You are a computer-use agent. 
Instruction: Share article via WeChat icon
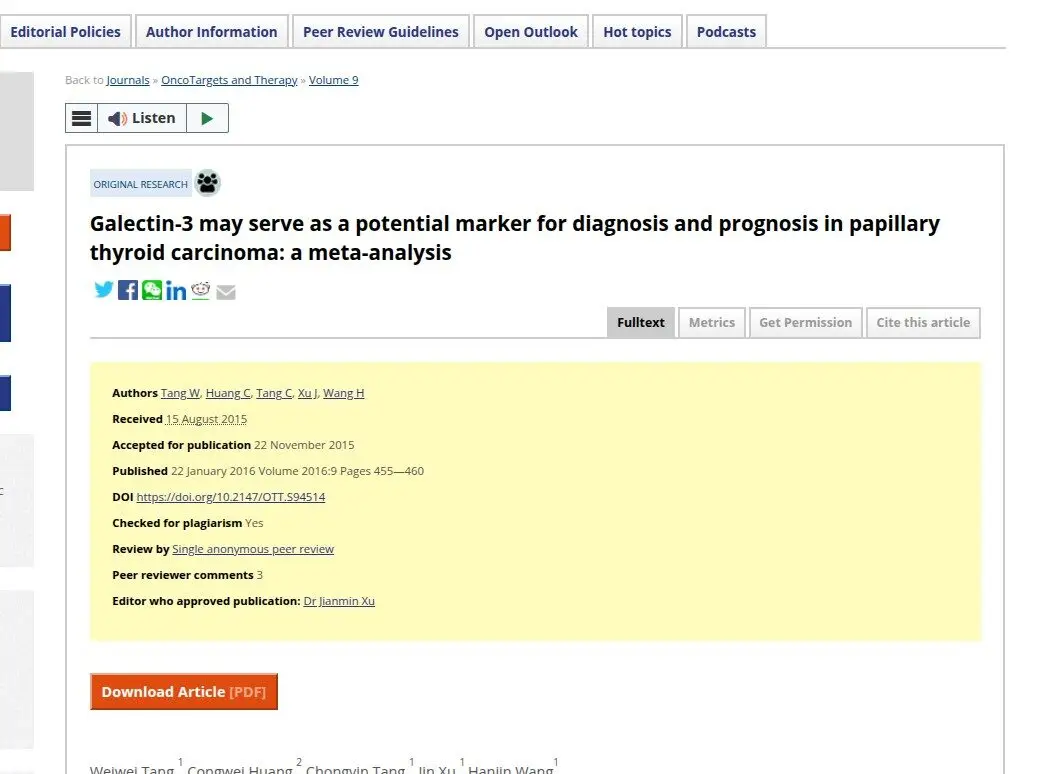tap(152, 290)
